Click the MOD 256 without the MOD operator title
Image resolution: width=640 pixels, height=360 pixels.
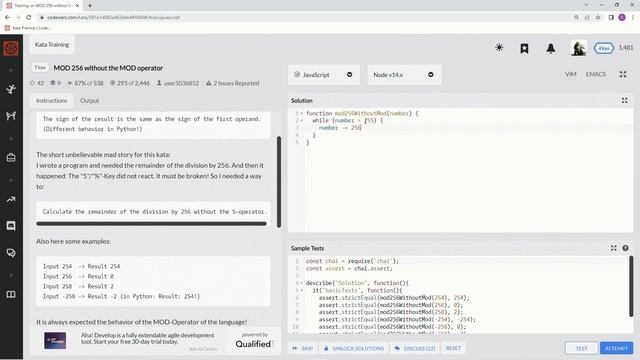coord(108,68)
